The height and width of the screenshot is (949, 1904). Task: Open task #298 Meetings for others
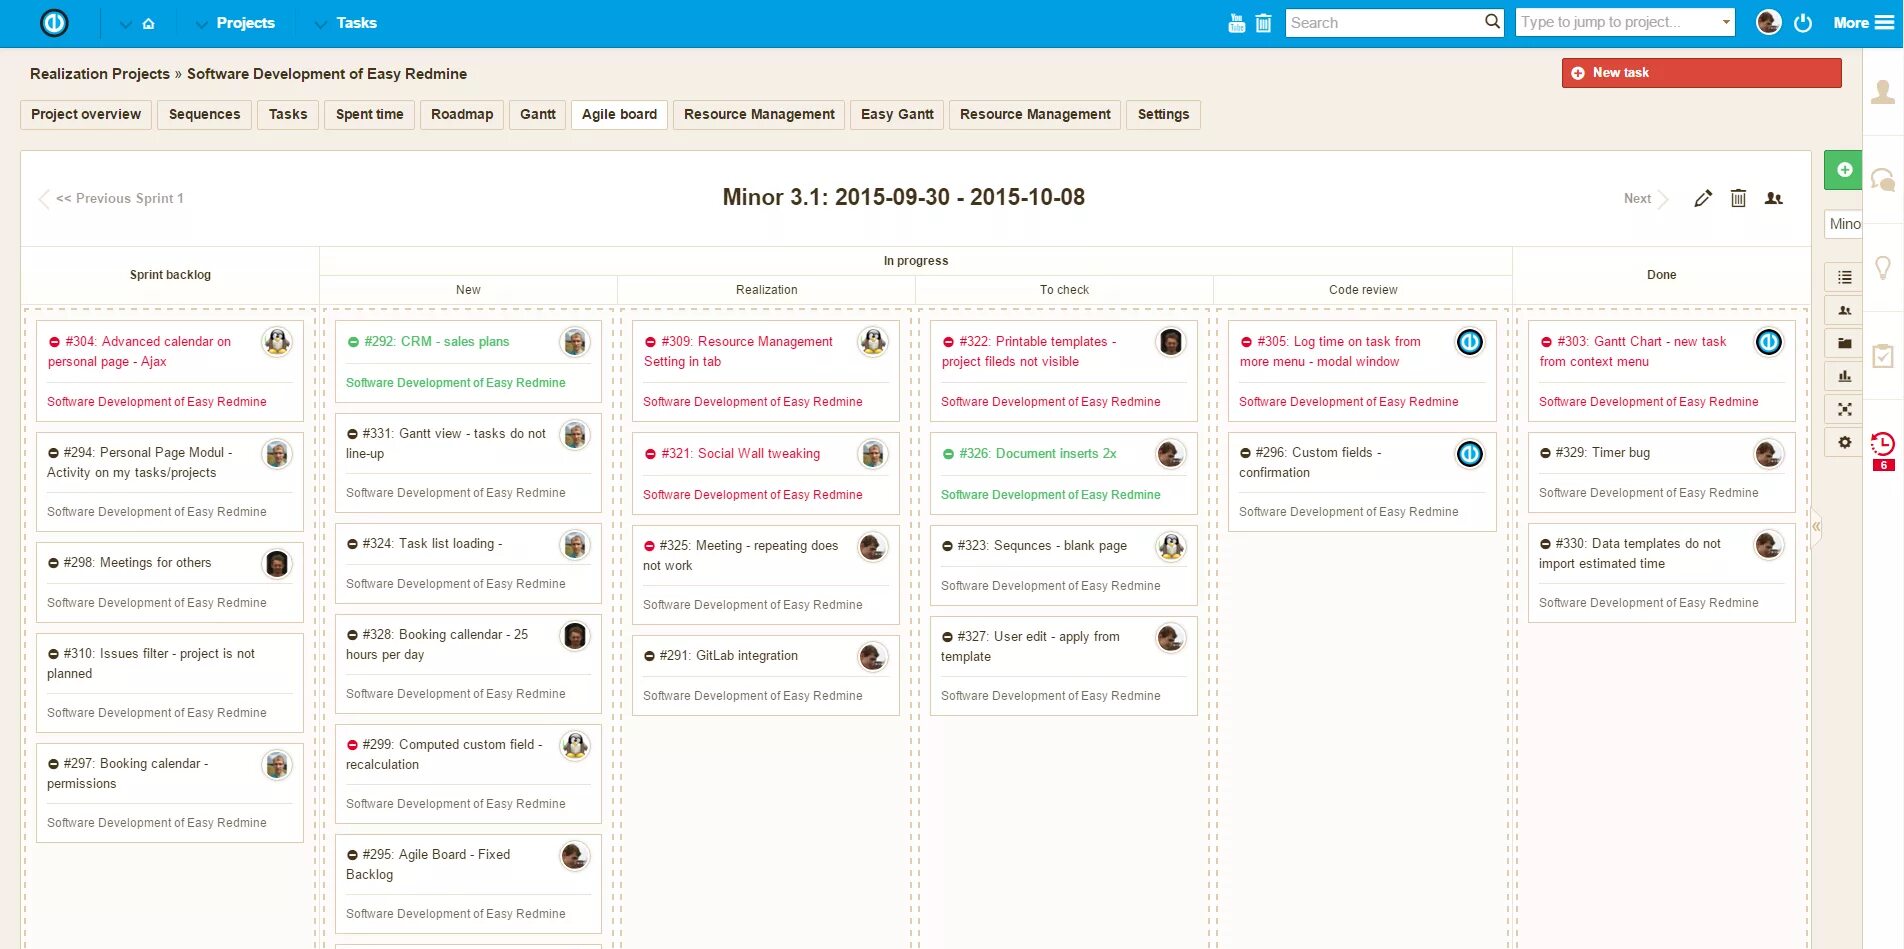[x=137, y=562]
